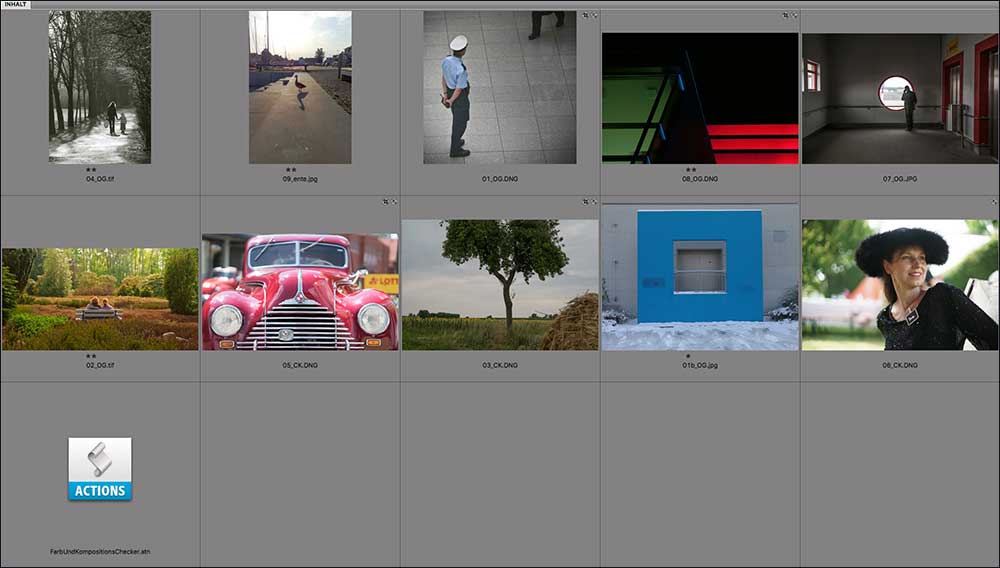The height and width of the screenshot is (568, 1000).
Task: Click the filename 07_OG.JPG
Action: (900, 179)
